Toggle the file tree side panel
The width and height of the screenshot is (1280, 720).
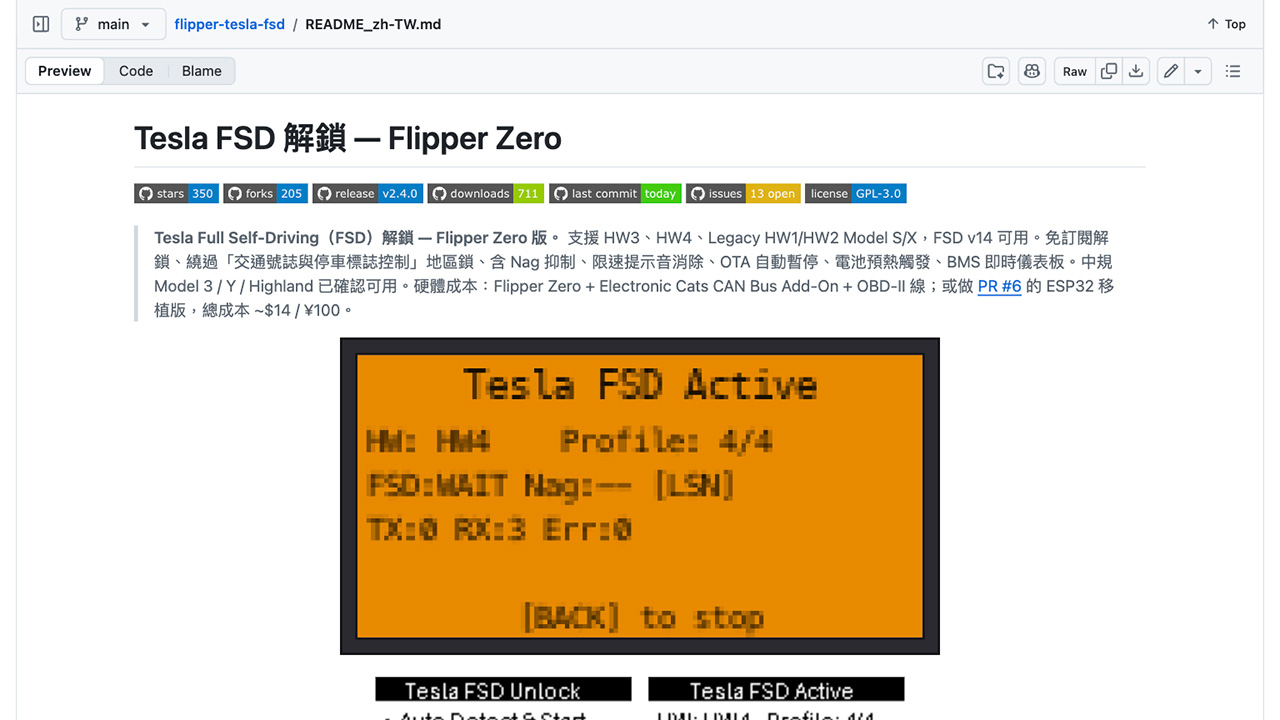pyautogui.click(x=41, y=24)
